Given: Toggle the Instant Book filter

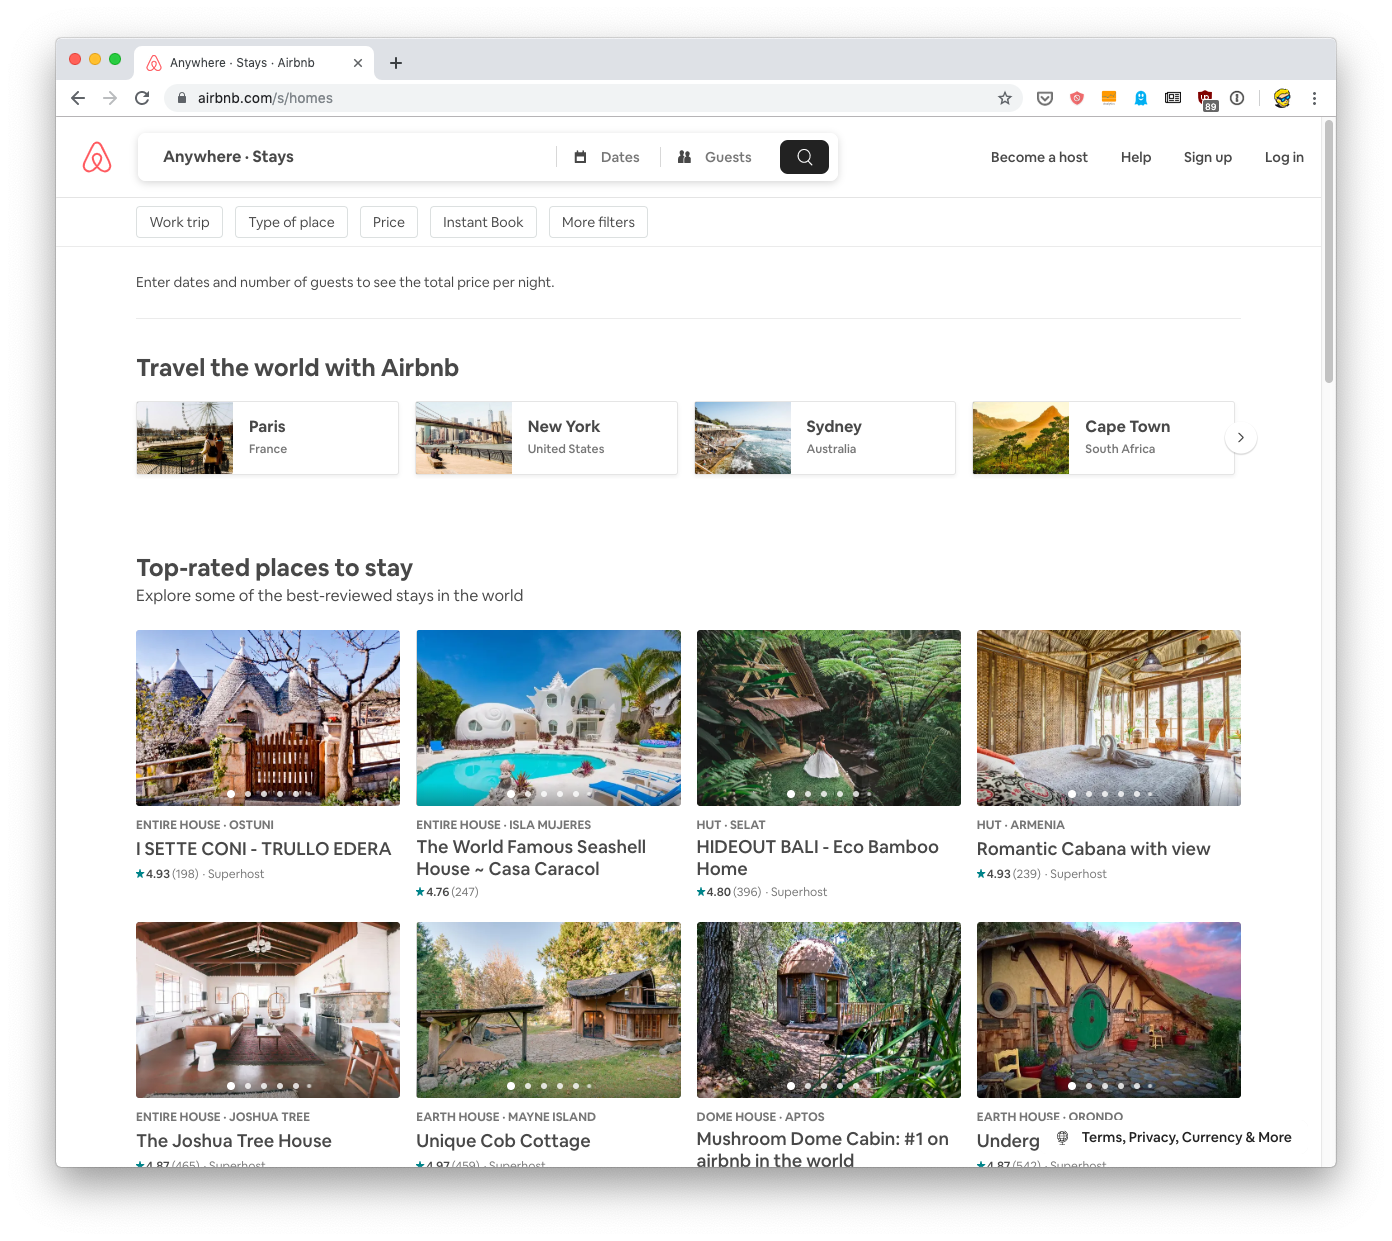Looking at the screenshot, I should [x=483, y=222].
